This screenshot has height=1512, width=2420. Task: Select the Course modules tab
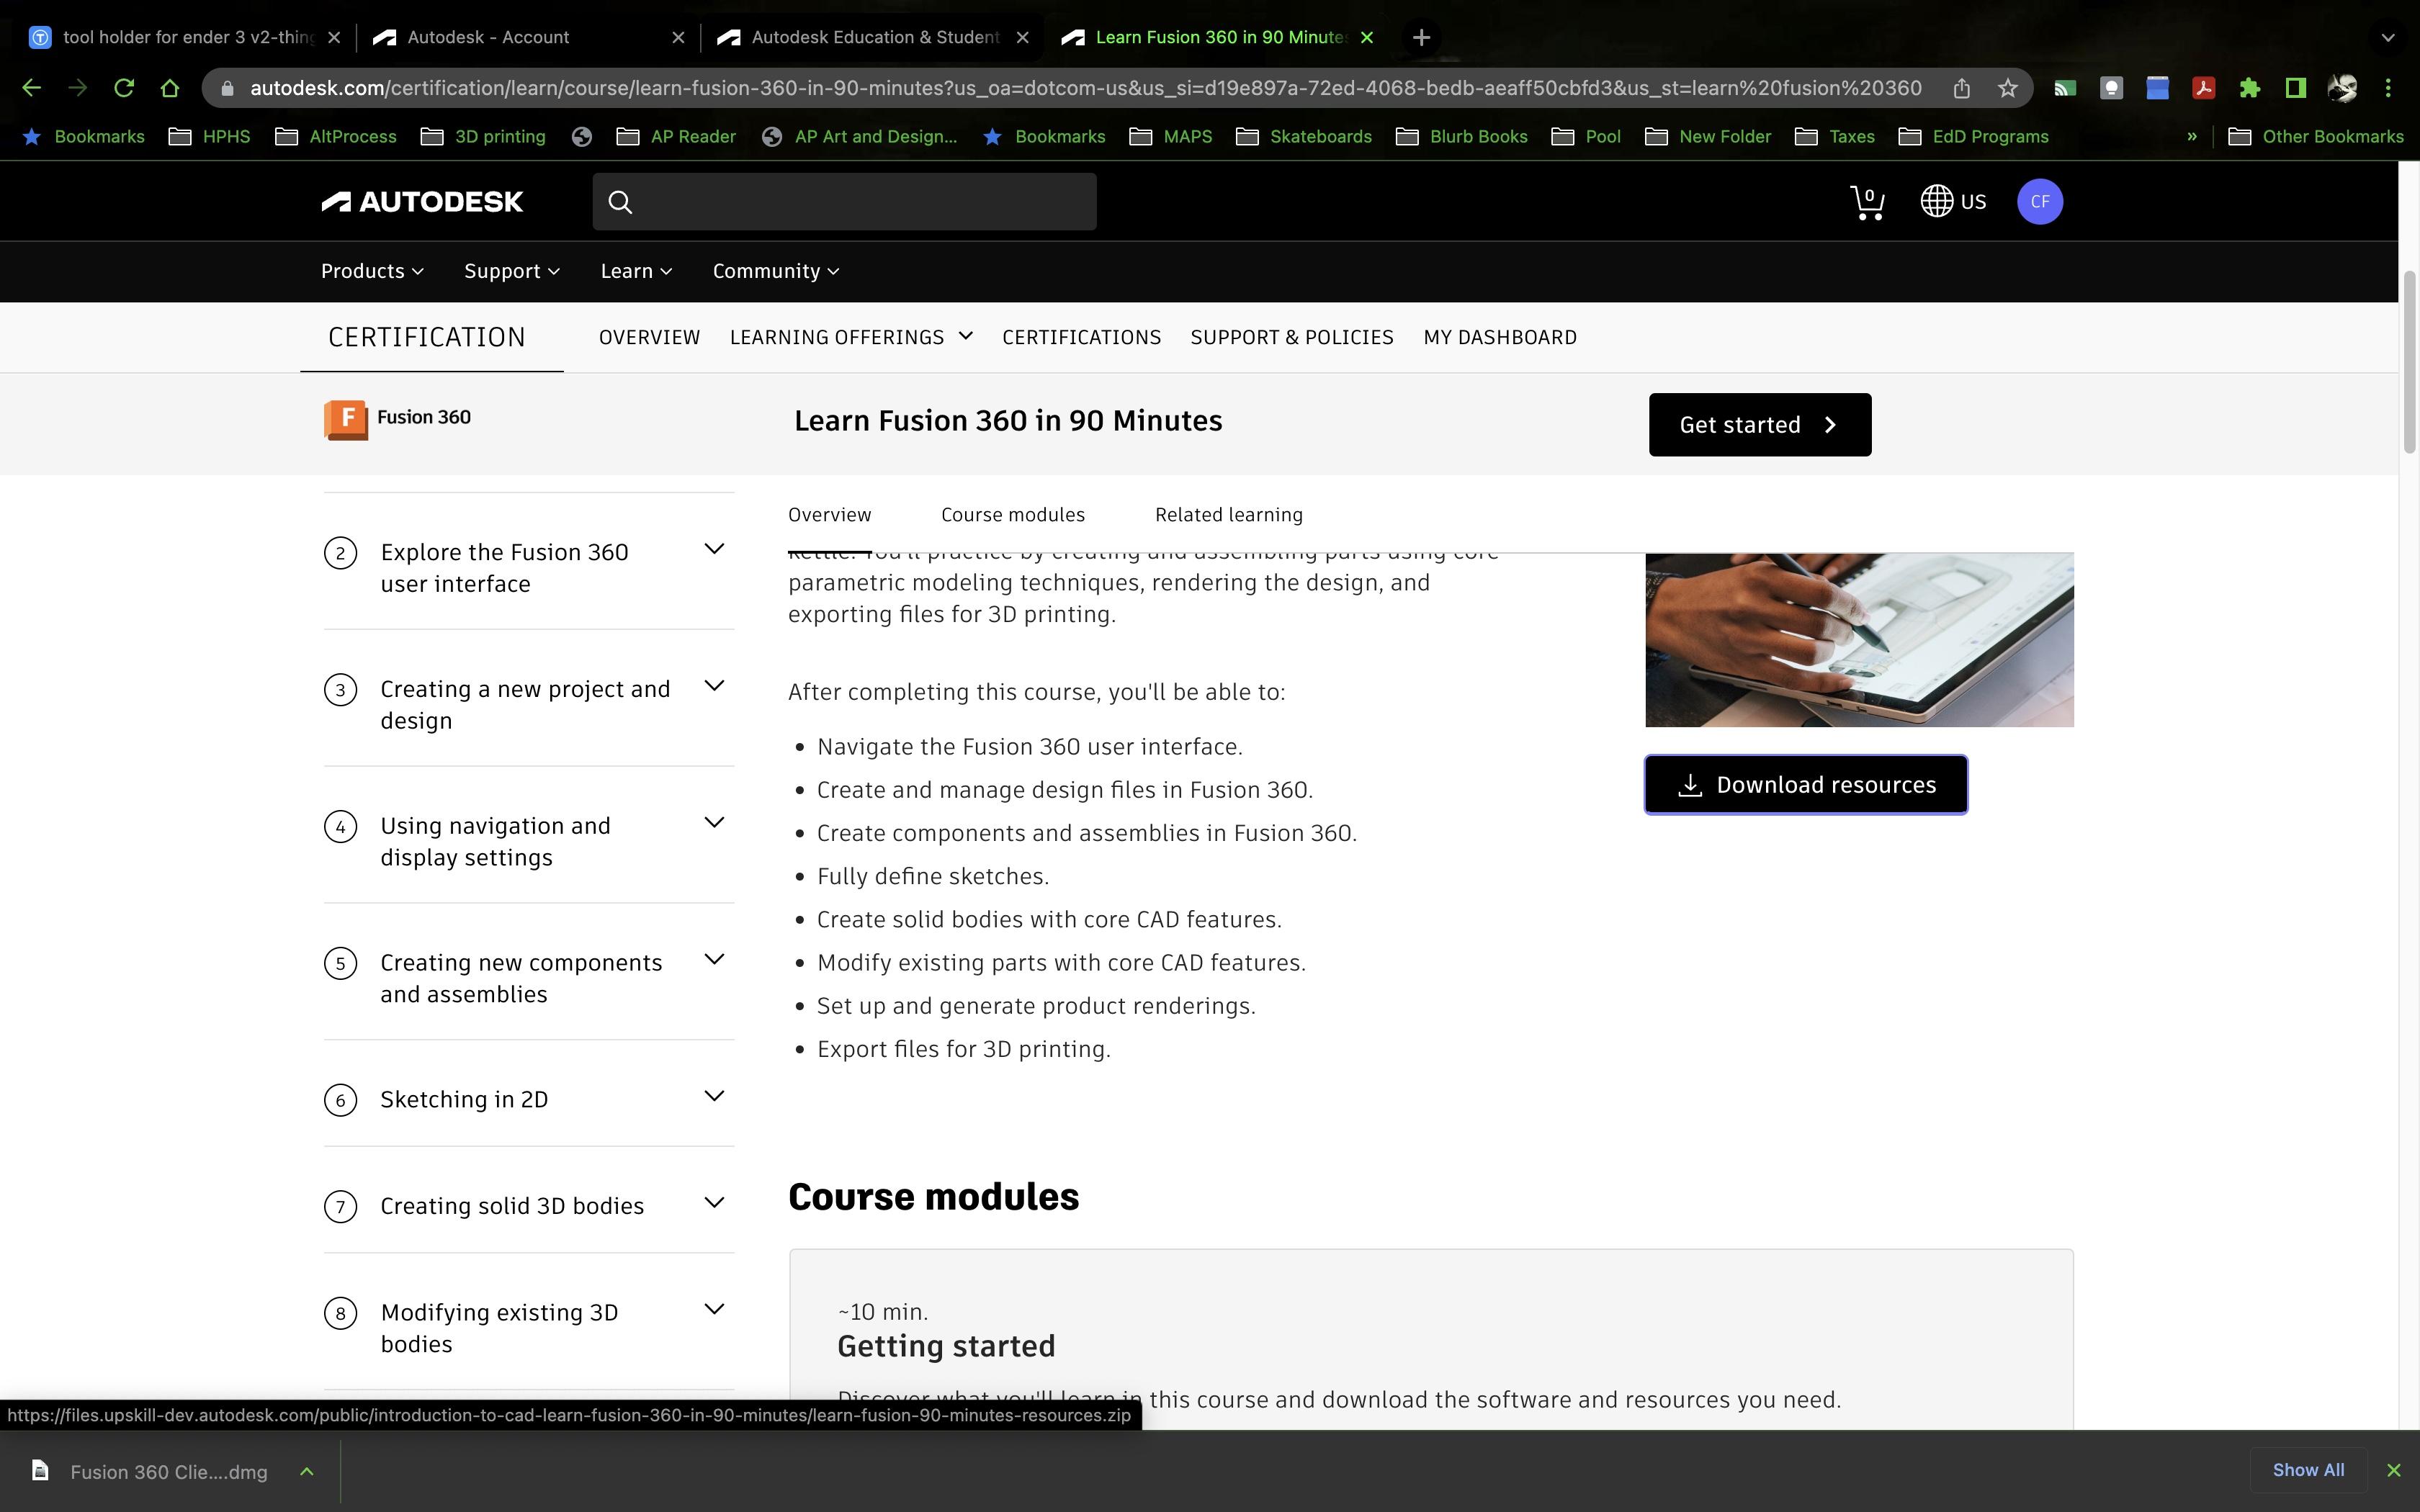point(1012,514)
